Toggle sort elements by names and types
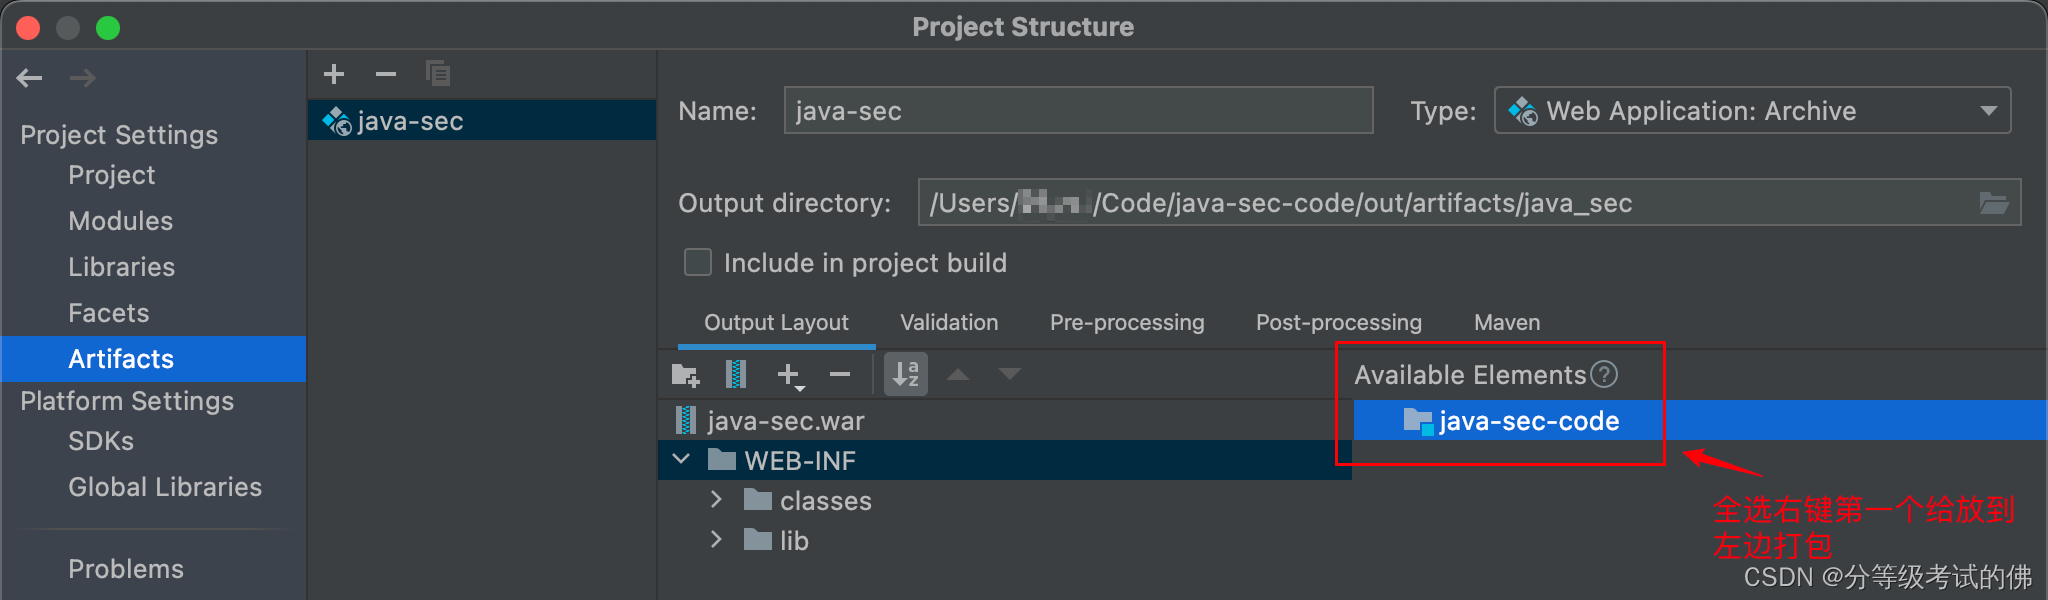 906,375
